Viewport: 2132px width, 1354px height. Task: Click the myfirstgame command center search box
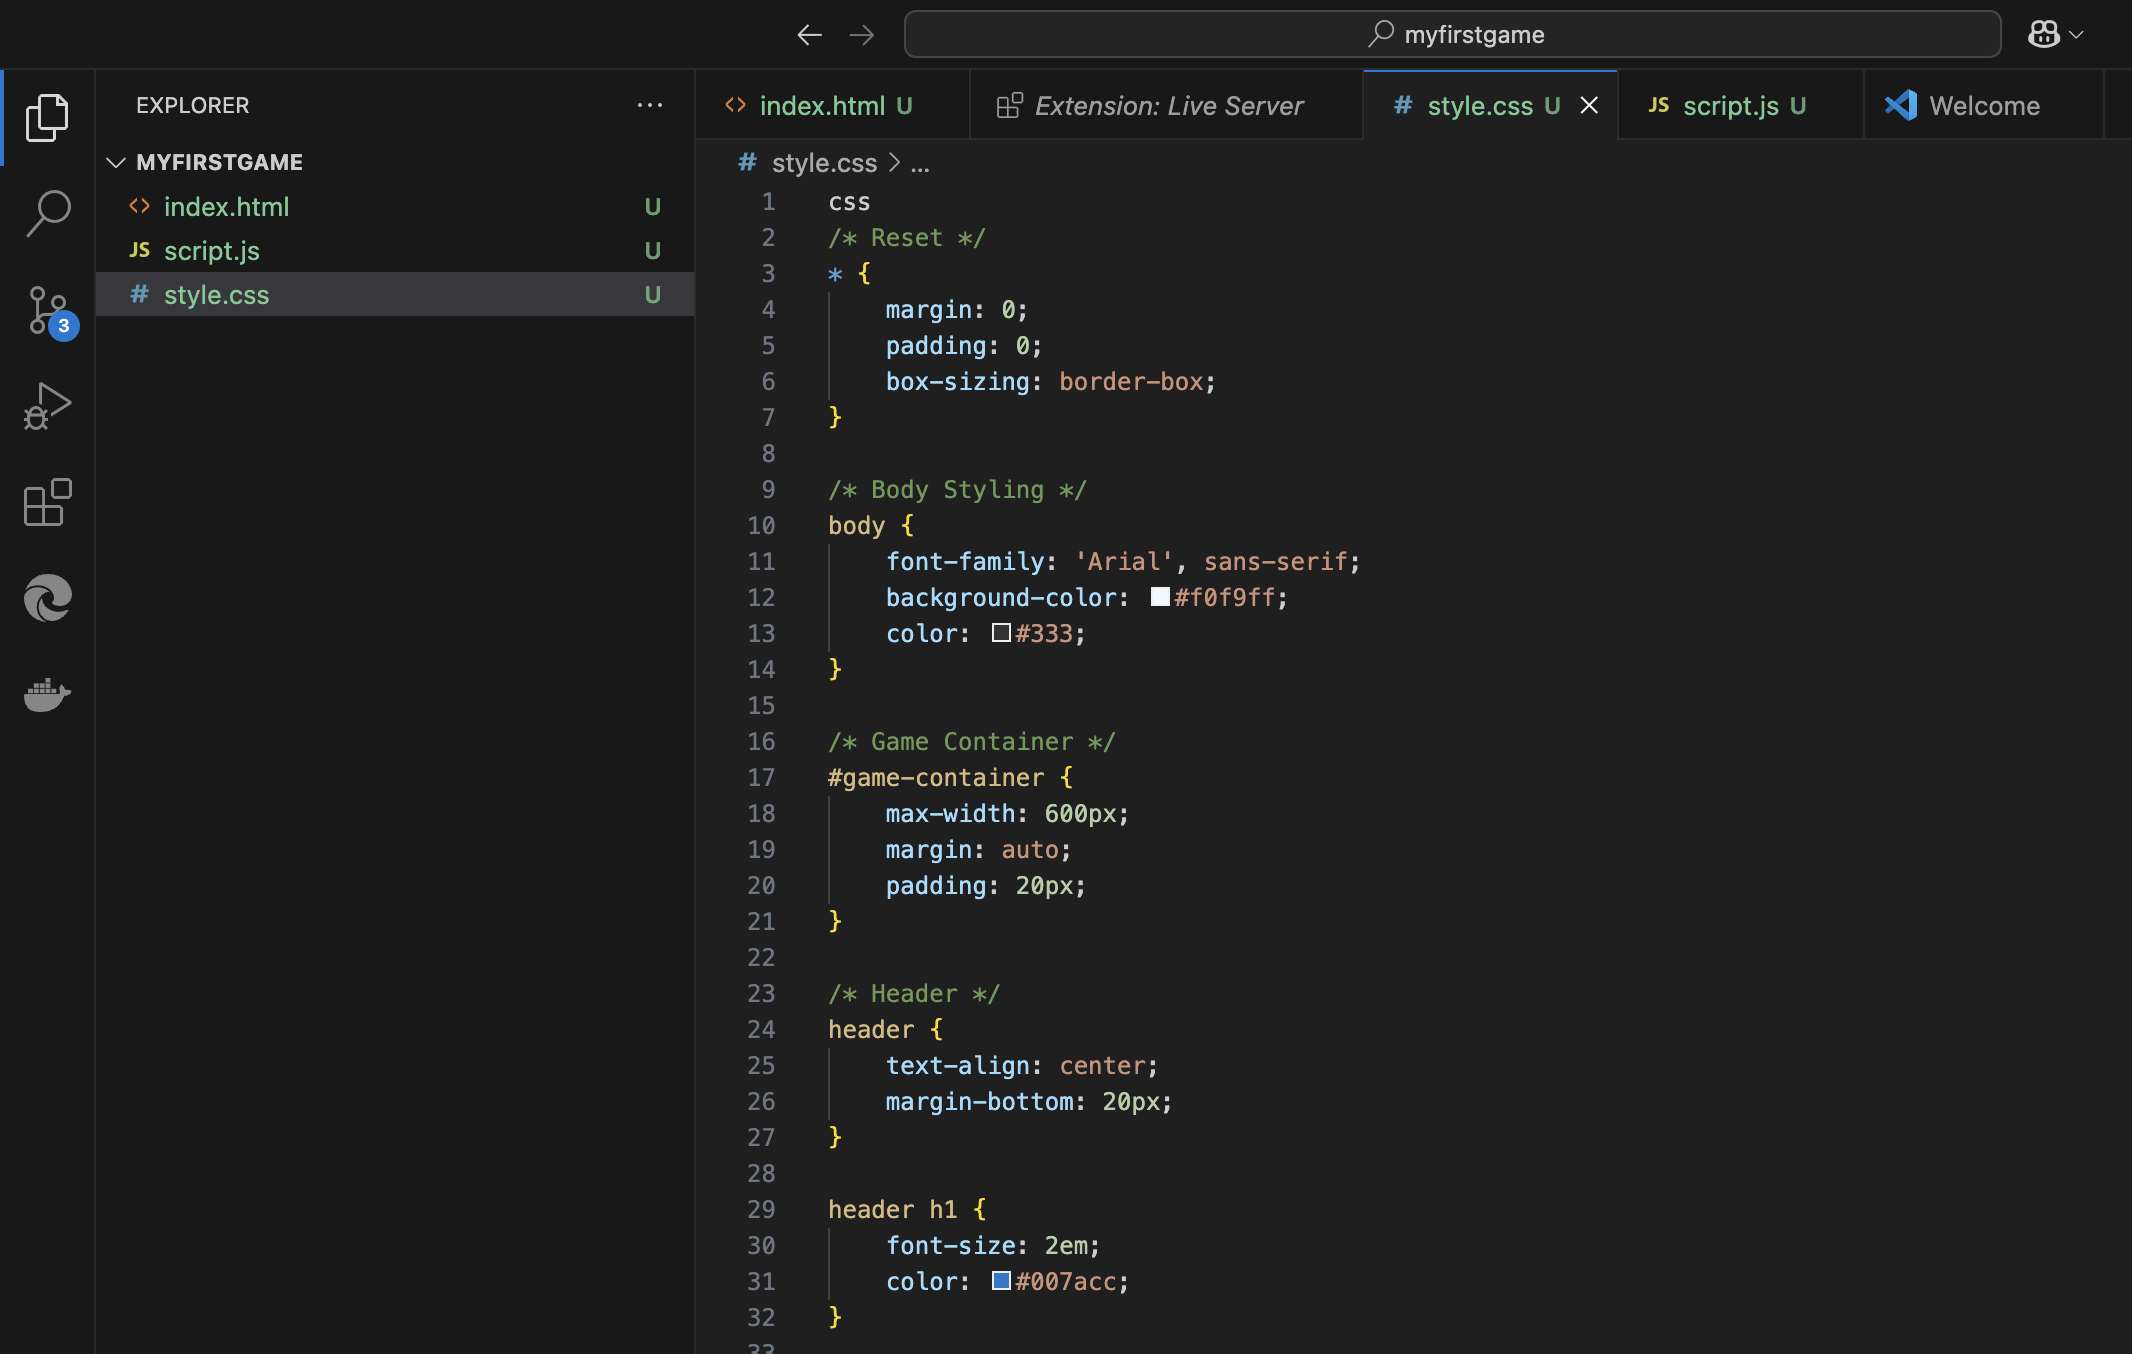click(x=1452, y=35)
